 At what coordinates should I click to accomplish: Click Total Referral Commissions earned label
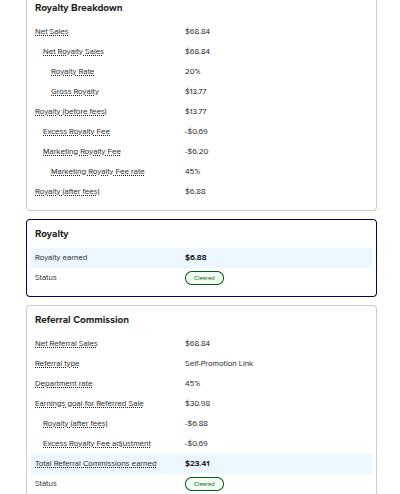pos(96,464)
